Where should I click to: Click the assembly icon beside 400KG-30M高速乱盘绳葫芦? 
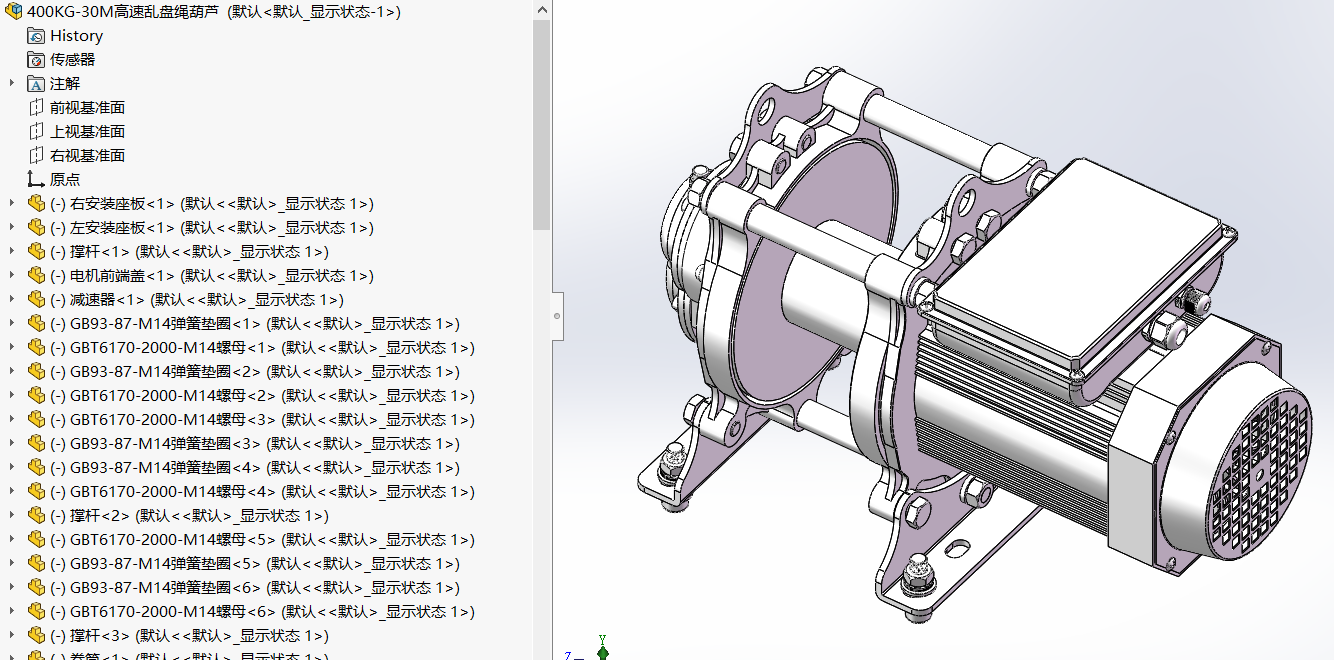13,12
